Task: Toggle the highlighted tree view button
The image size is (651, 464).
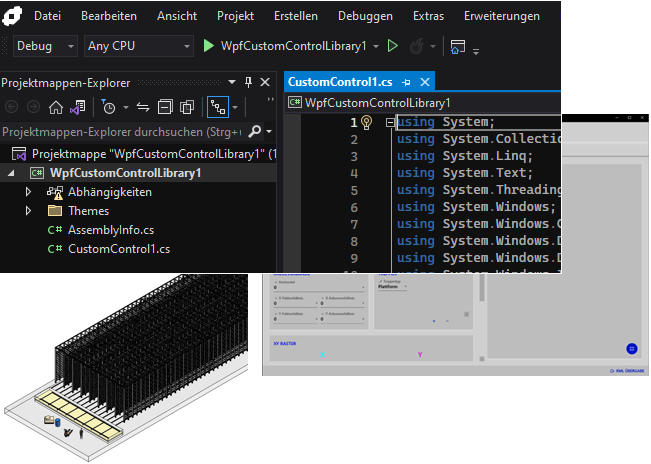Action: pyautogui.click(x=217, y=107)
